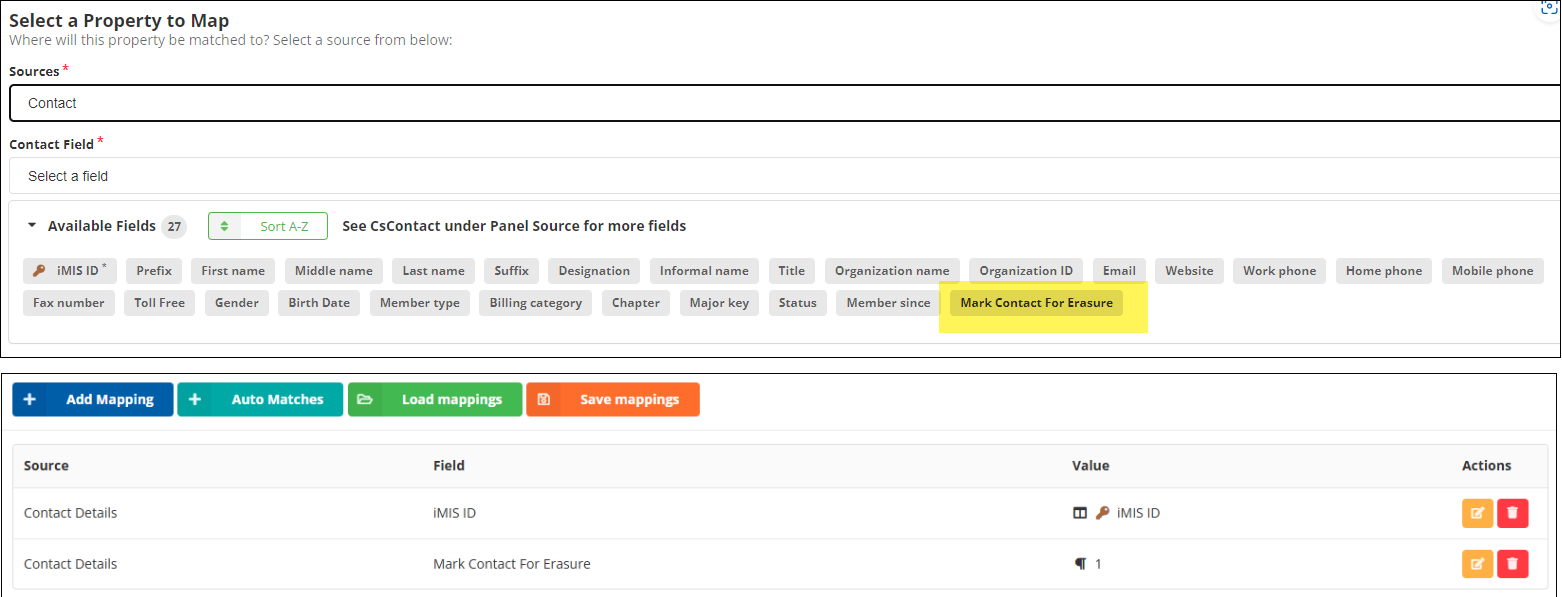
Task: Select the Mark Contact For Erasure field
Action: click(x=1036, y=303)
